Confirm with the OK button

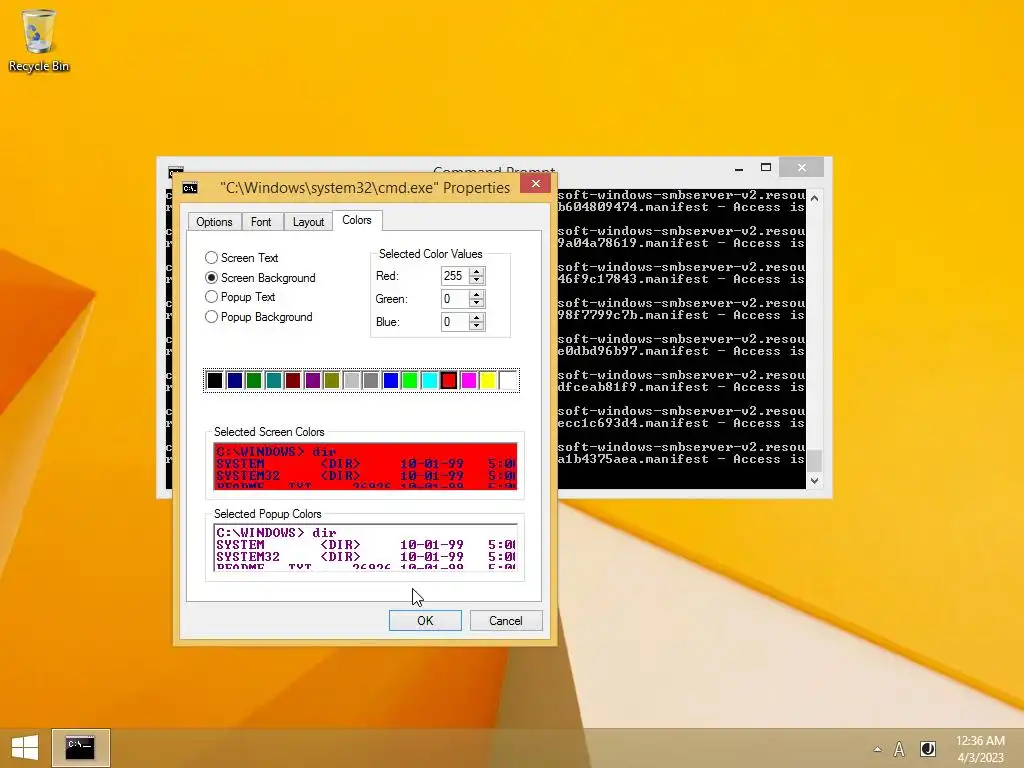point(425,620)
